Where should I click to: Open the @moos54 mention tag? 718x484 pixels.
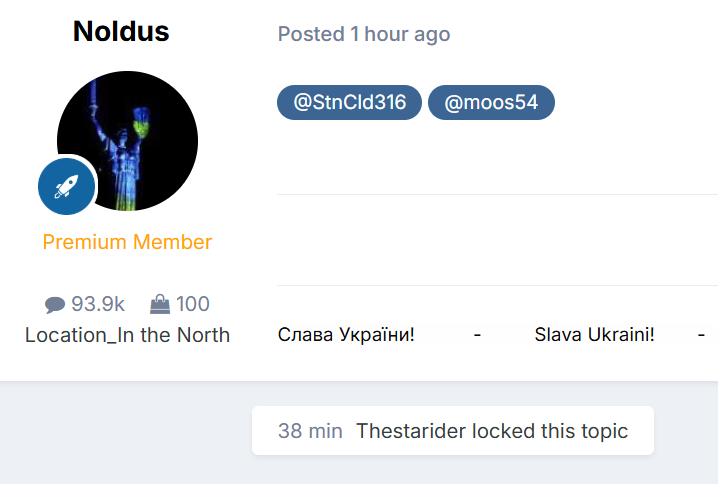point(491,102)
